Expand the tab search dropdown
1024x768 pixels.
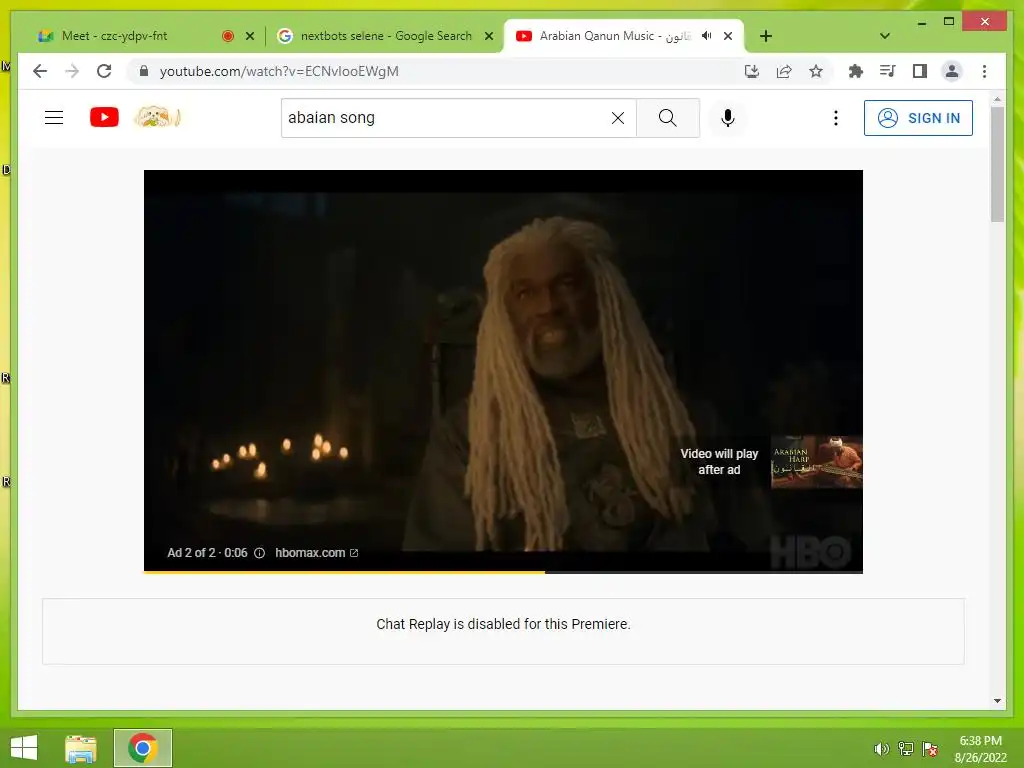885,36
